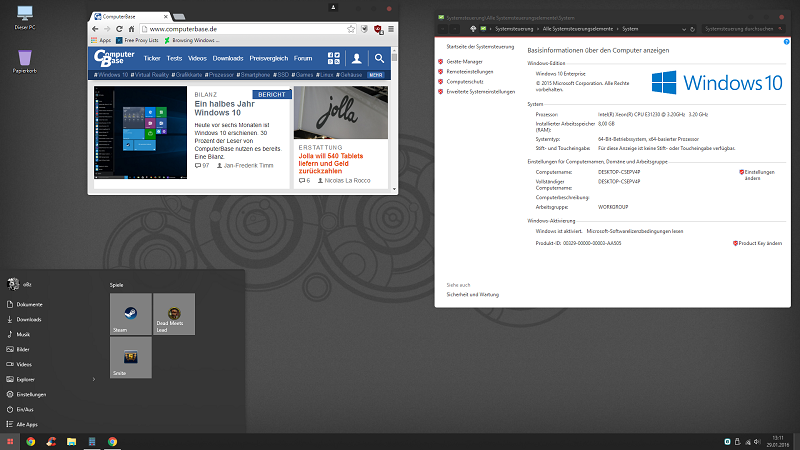Open the Forum on ComputerBase
The image size is (800, 450).
(x=303, y=58)
